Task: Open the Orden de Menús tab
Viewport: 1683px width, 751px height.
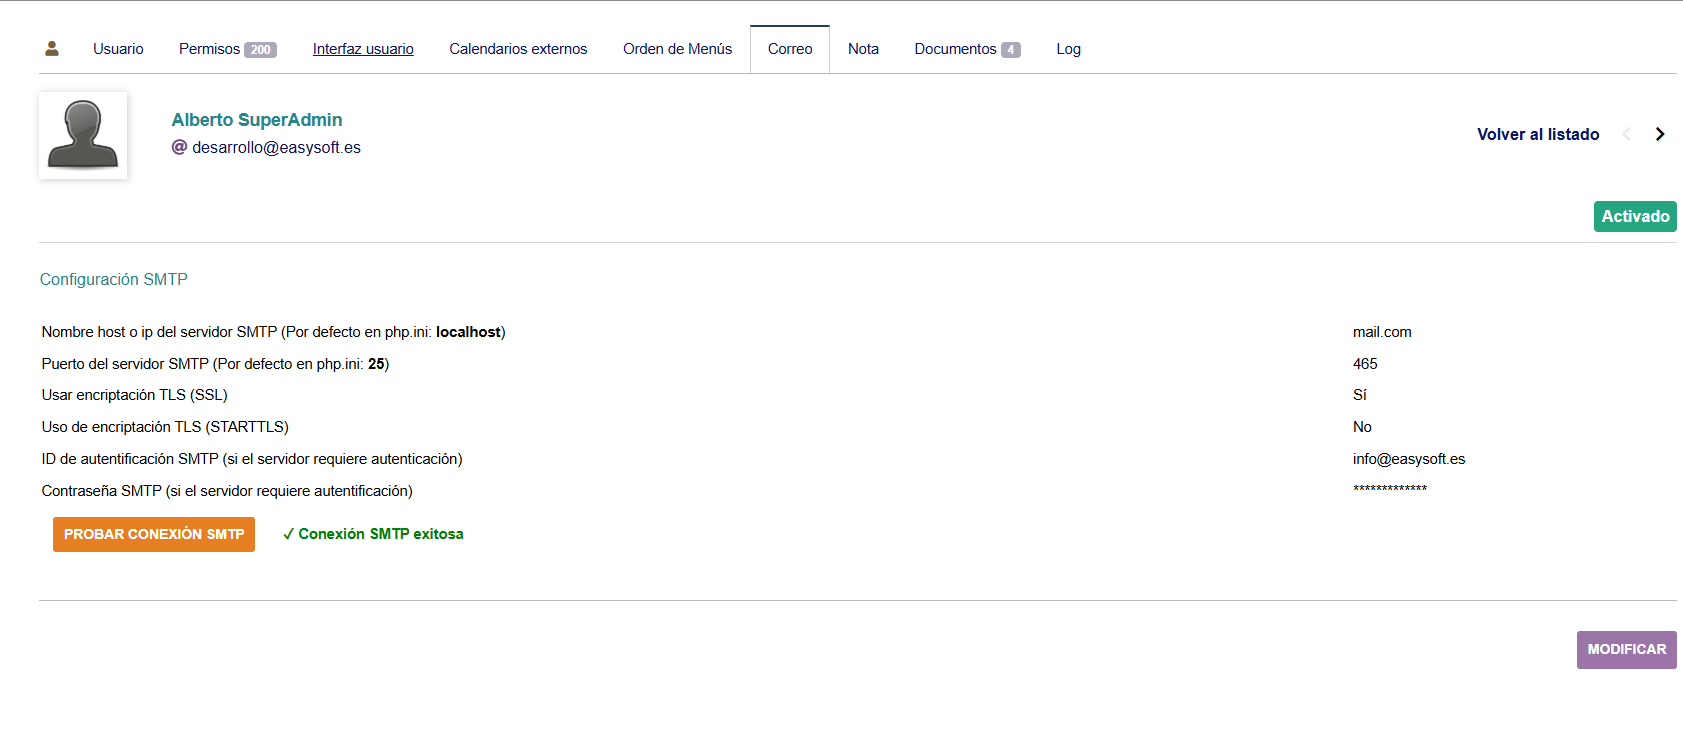Action: (677, 49)
